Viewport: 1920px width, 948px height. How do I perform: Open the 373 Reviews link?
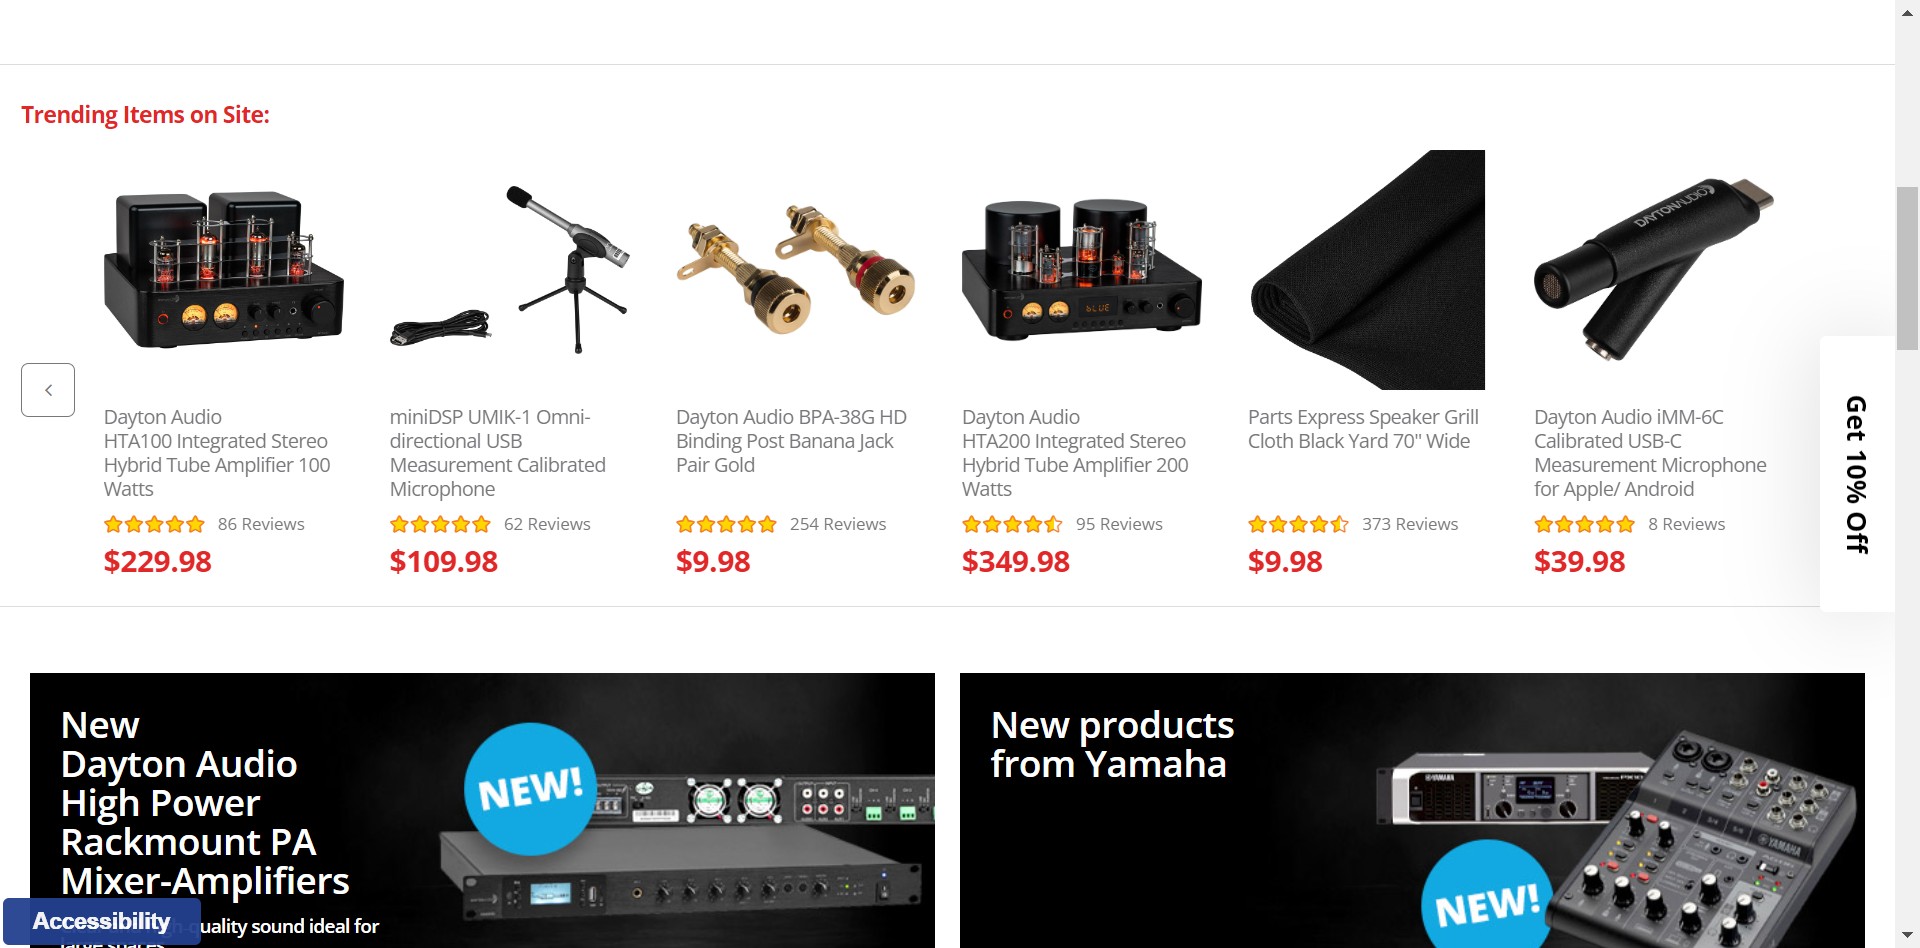click(1410, 524)
